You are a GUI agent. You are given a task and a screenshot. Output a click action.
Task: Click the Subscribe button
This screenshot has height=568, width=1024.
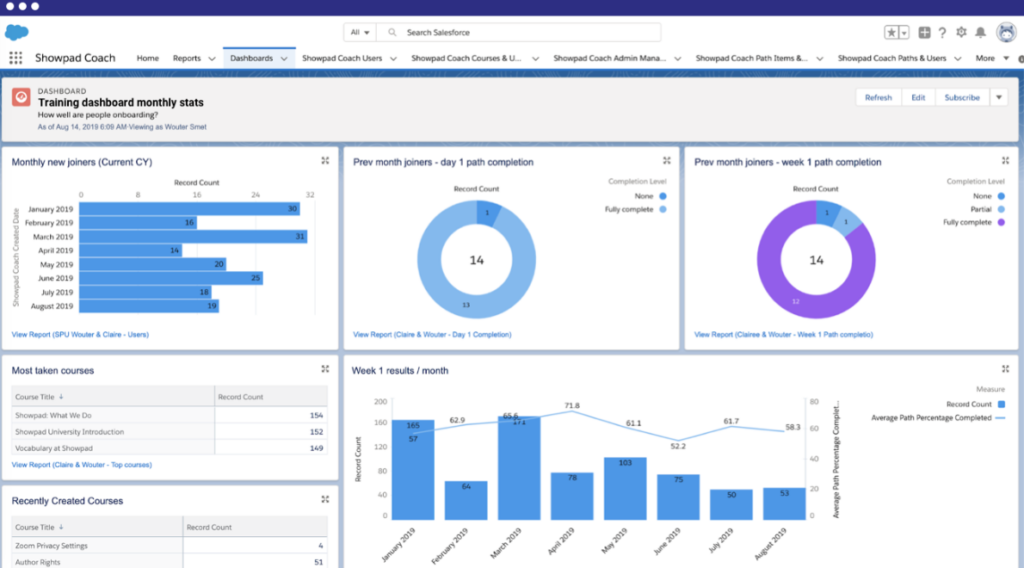[962, 97]
